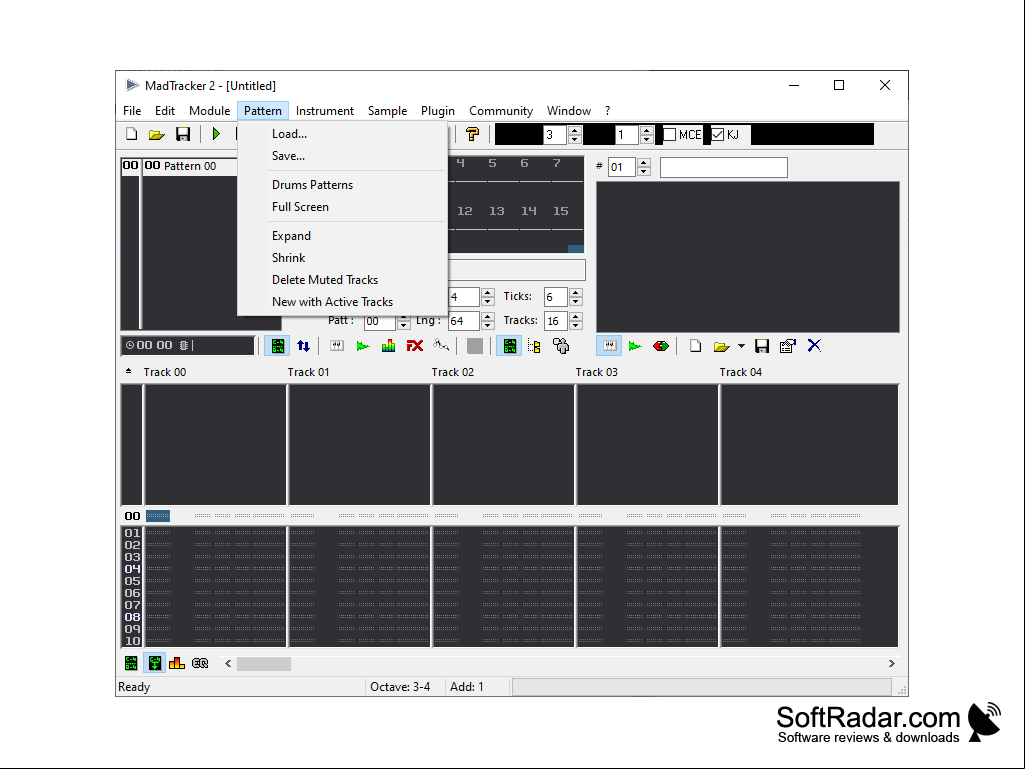Select New with Active Tracks entry
This screenshot has height=769, width=1025.
click(x=343, y=302)
